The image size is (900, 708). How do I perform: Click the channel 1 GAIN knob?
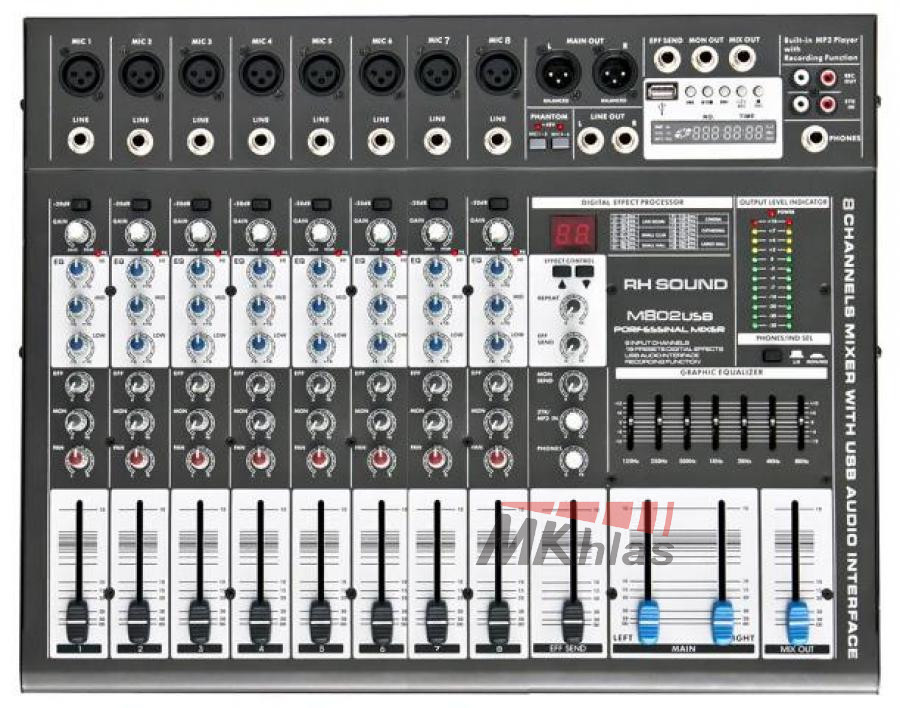point(79,233)
